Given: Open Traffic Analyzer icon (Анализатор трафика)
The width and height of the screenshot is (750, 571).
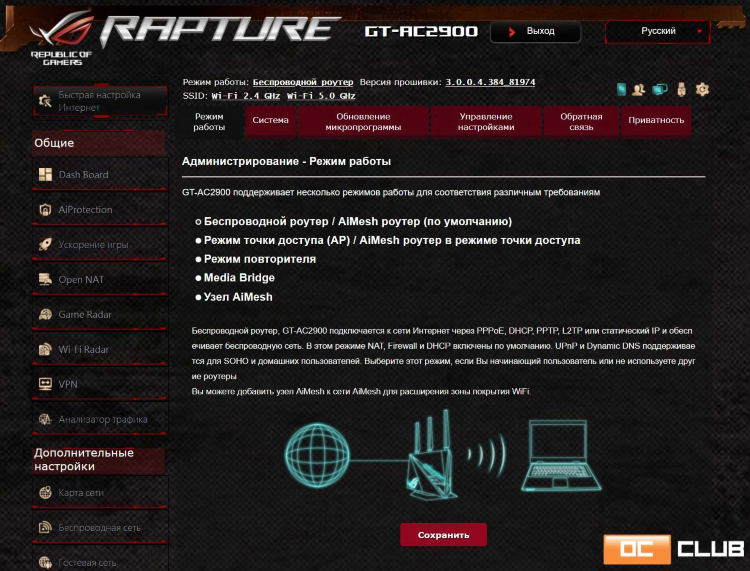Looking at the screenshot, I should [x=45, y=419].
